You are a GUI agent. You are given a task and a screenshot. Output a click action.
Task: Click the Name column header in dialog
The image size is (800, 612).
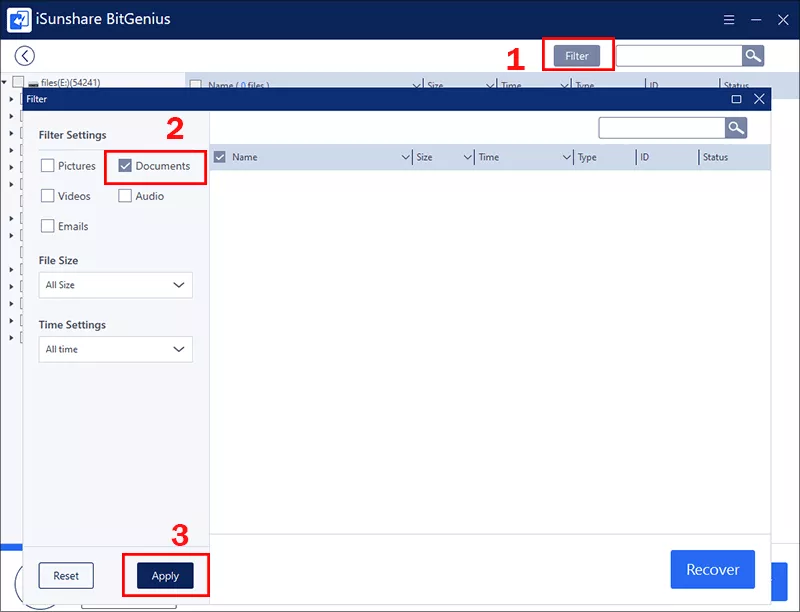click(245, 157)
